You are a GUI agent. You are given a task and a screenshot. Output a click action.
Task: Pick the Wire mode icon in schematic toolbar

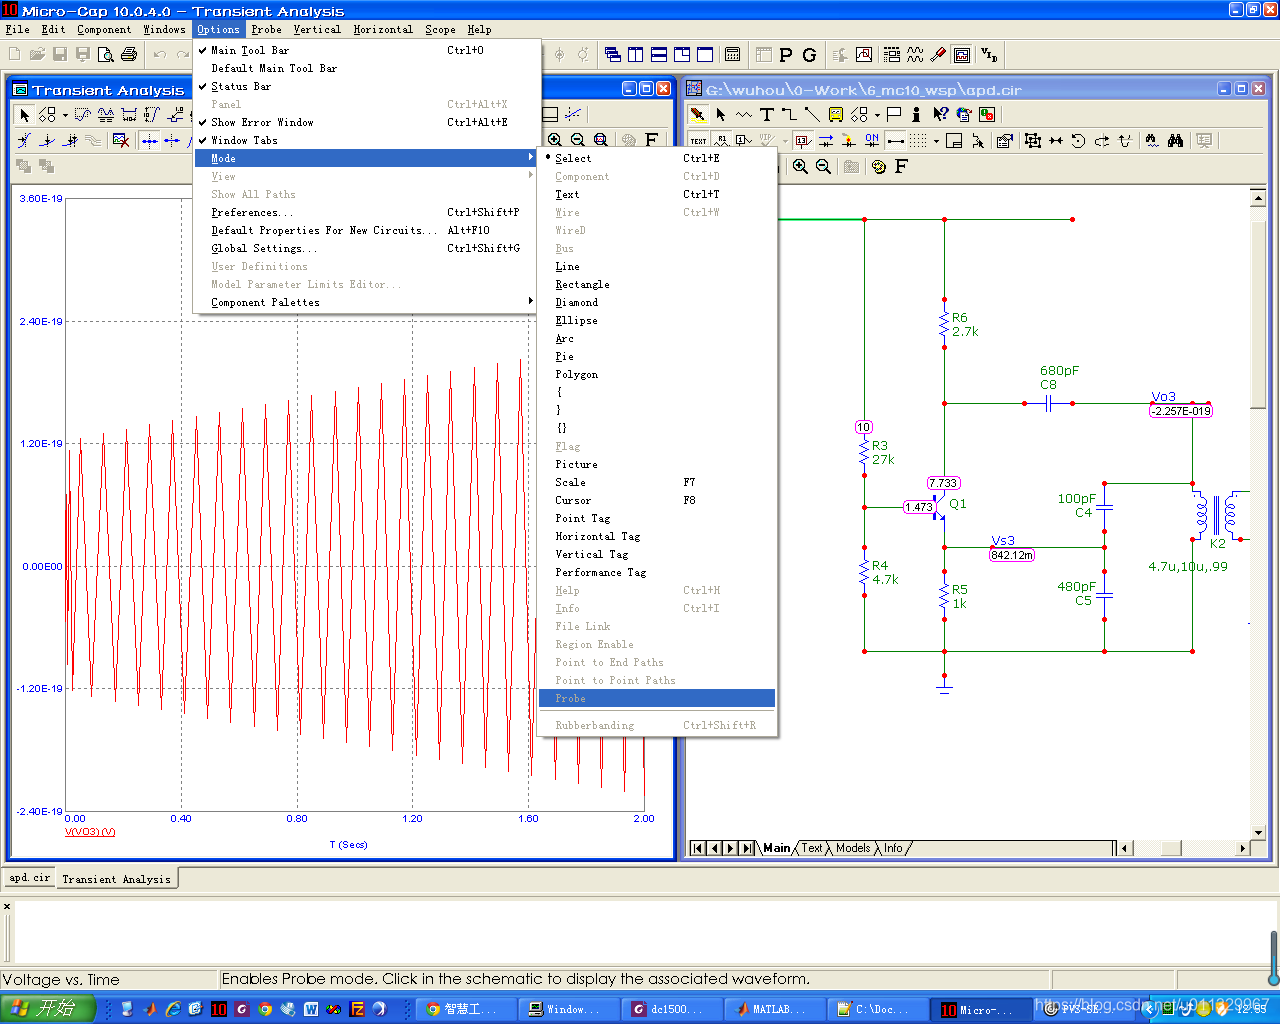(789, 114)
